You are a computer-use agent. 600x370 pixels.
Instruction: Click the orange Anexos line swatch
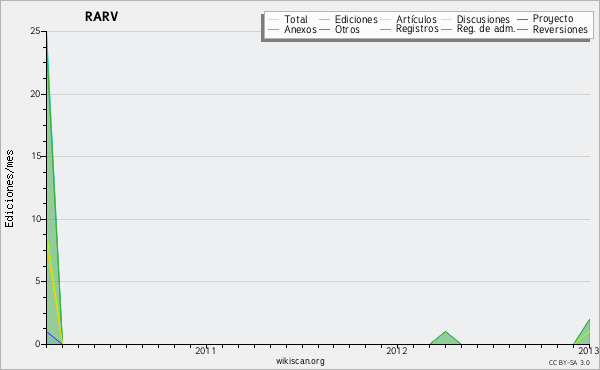pos(274,29)
